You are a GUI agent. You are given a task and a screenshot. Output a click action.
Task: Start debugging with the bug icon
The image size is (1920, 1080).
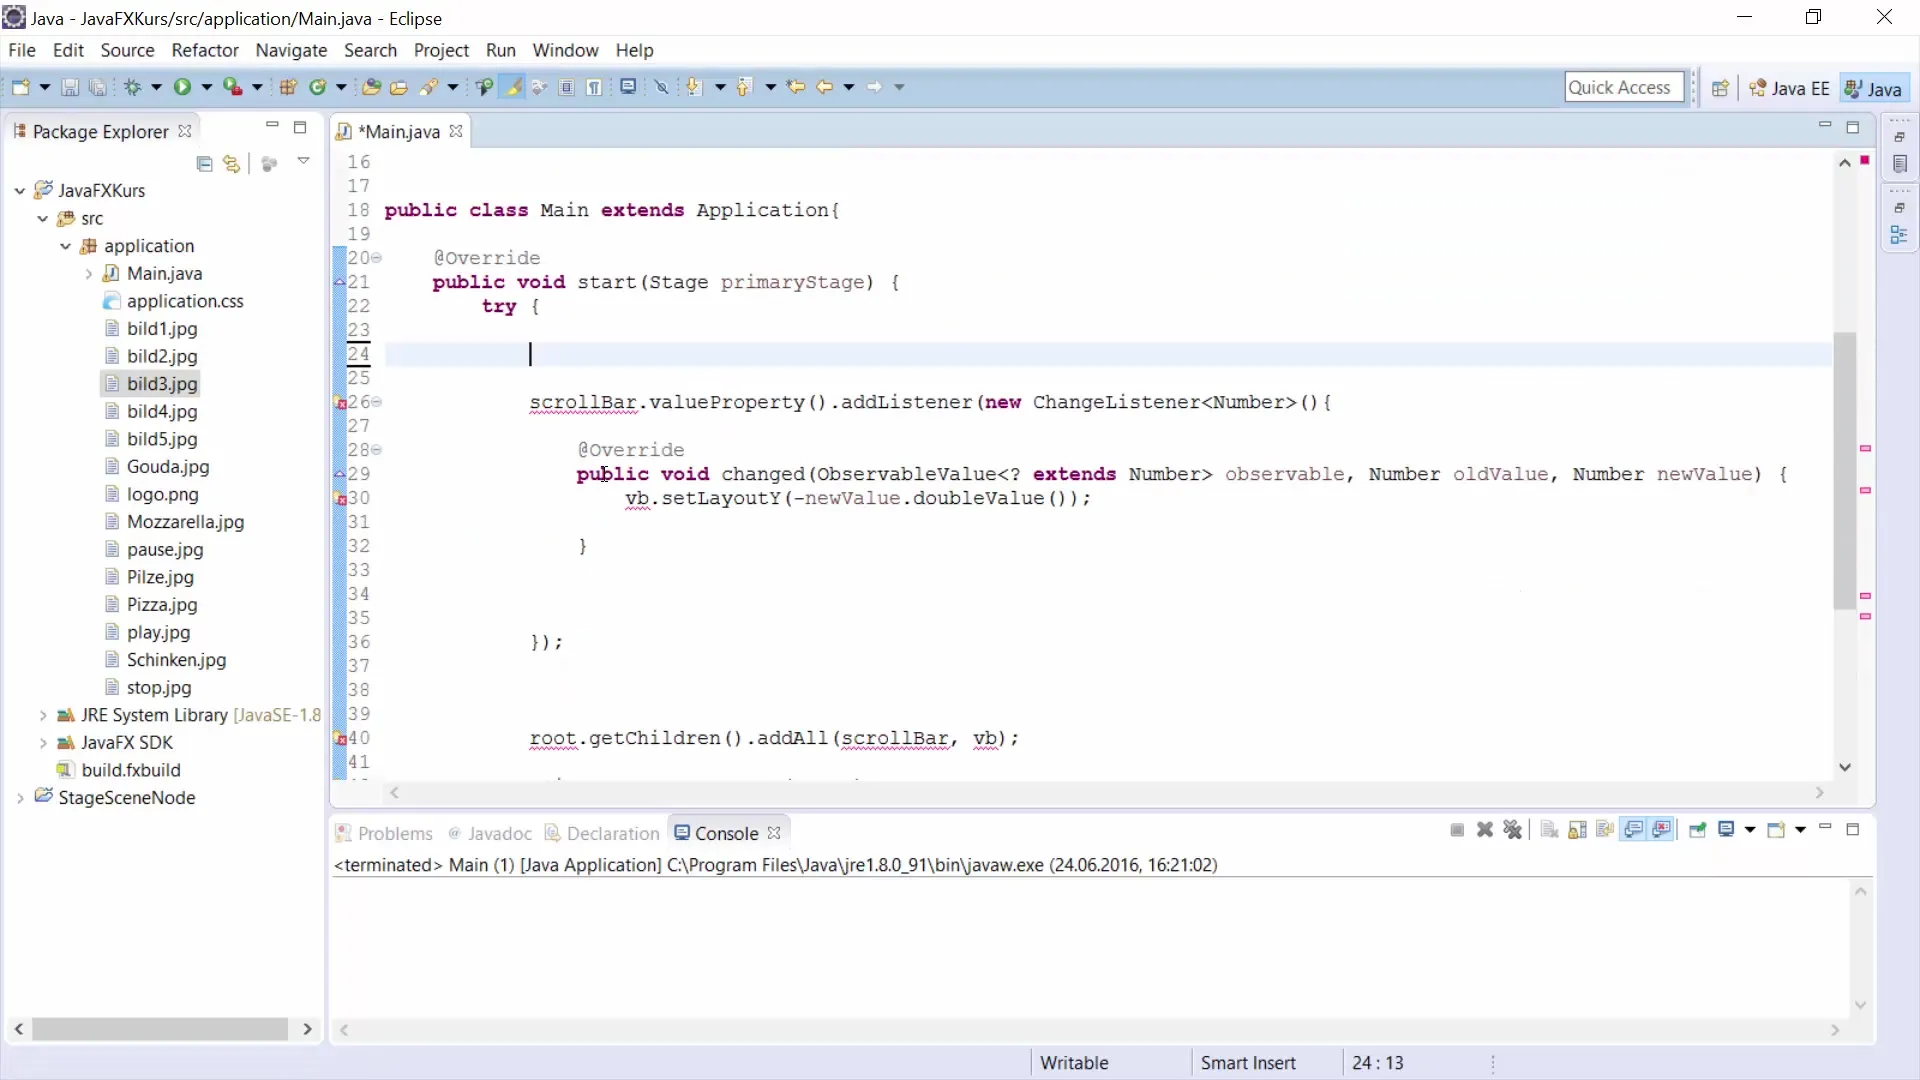point(132,87)
